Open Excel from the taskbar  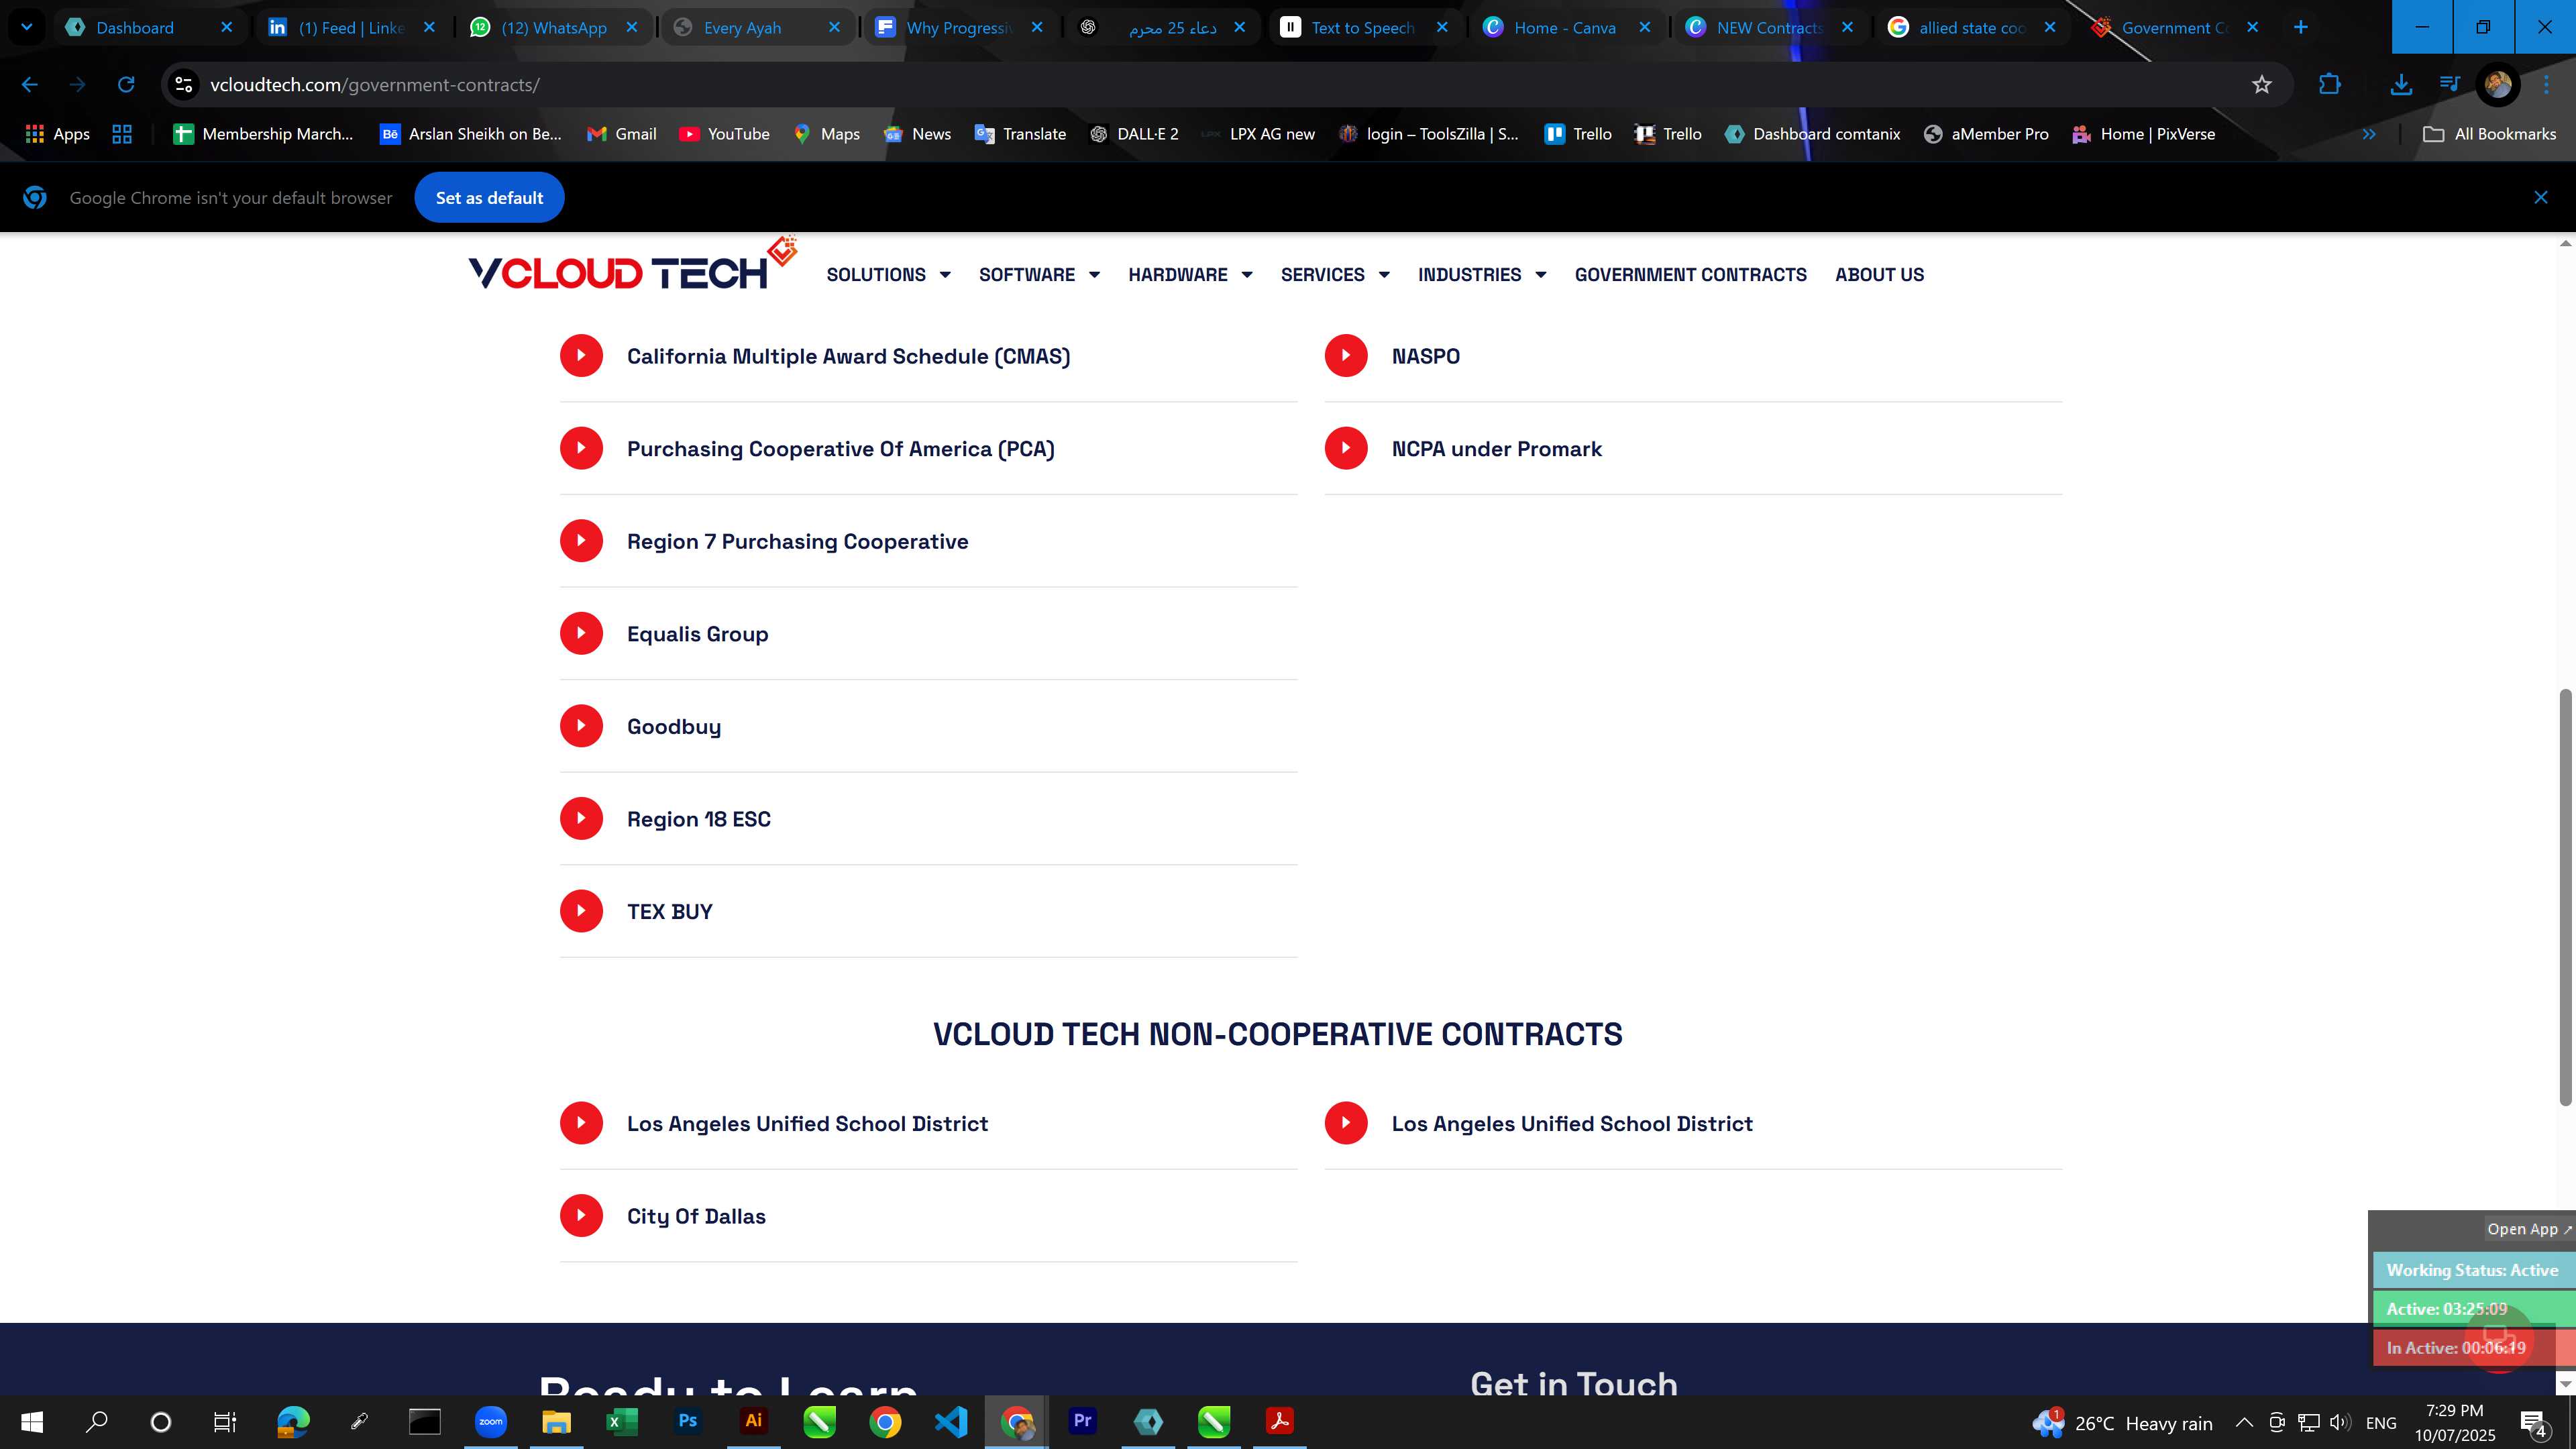click(622, 1421)
